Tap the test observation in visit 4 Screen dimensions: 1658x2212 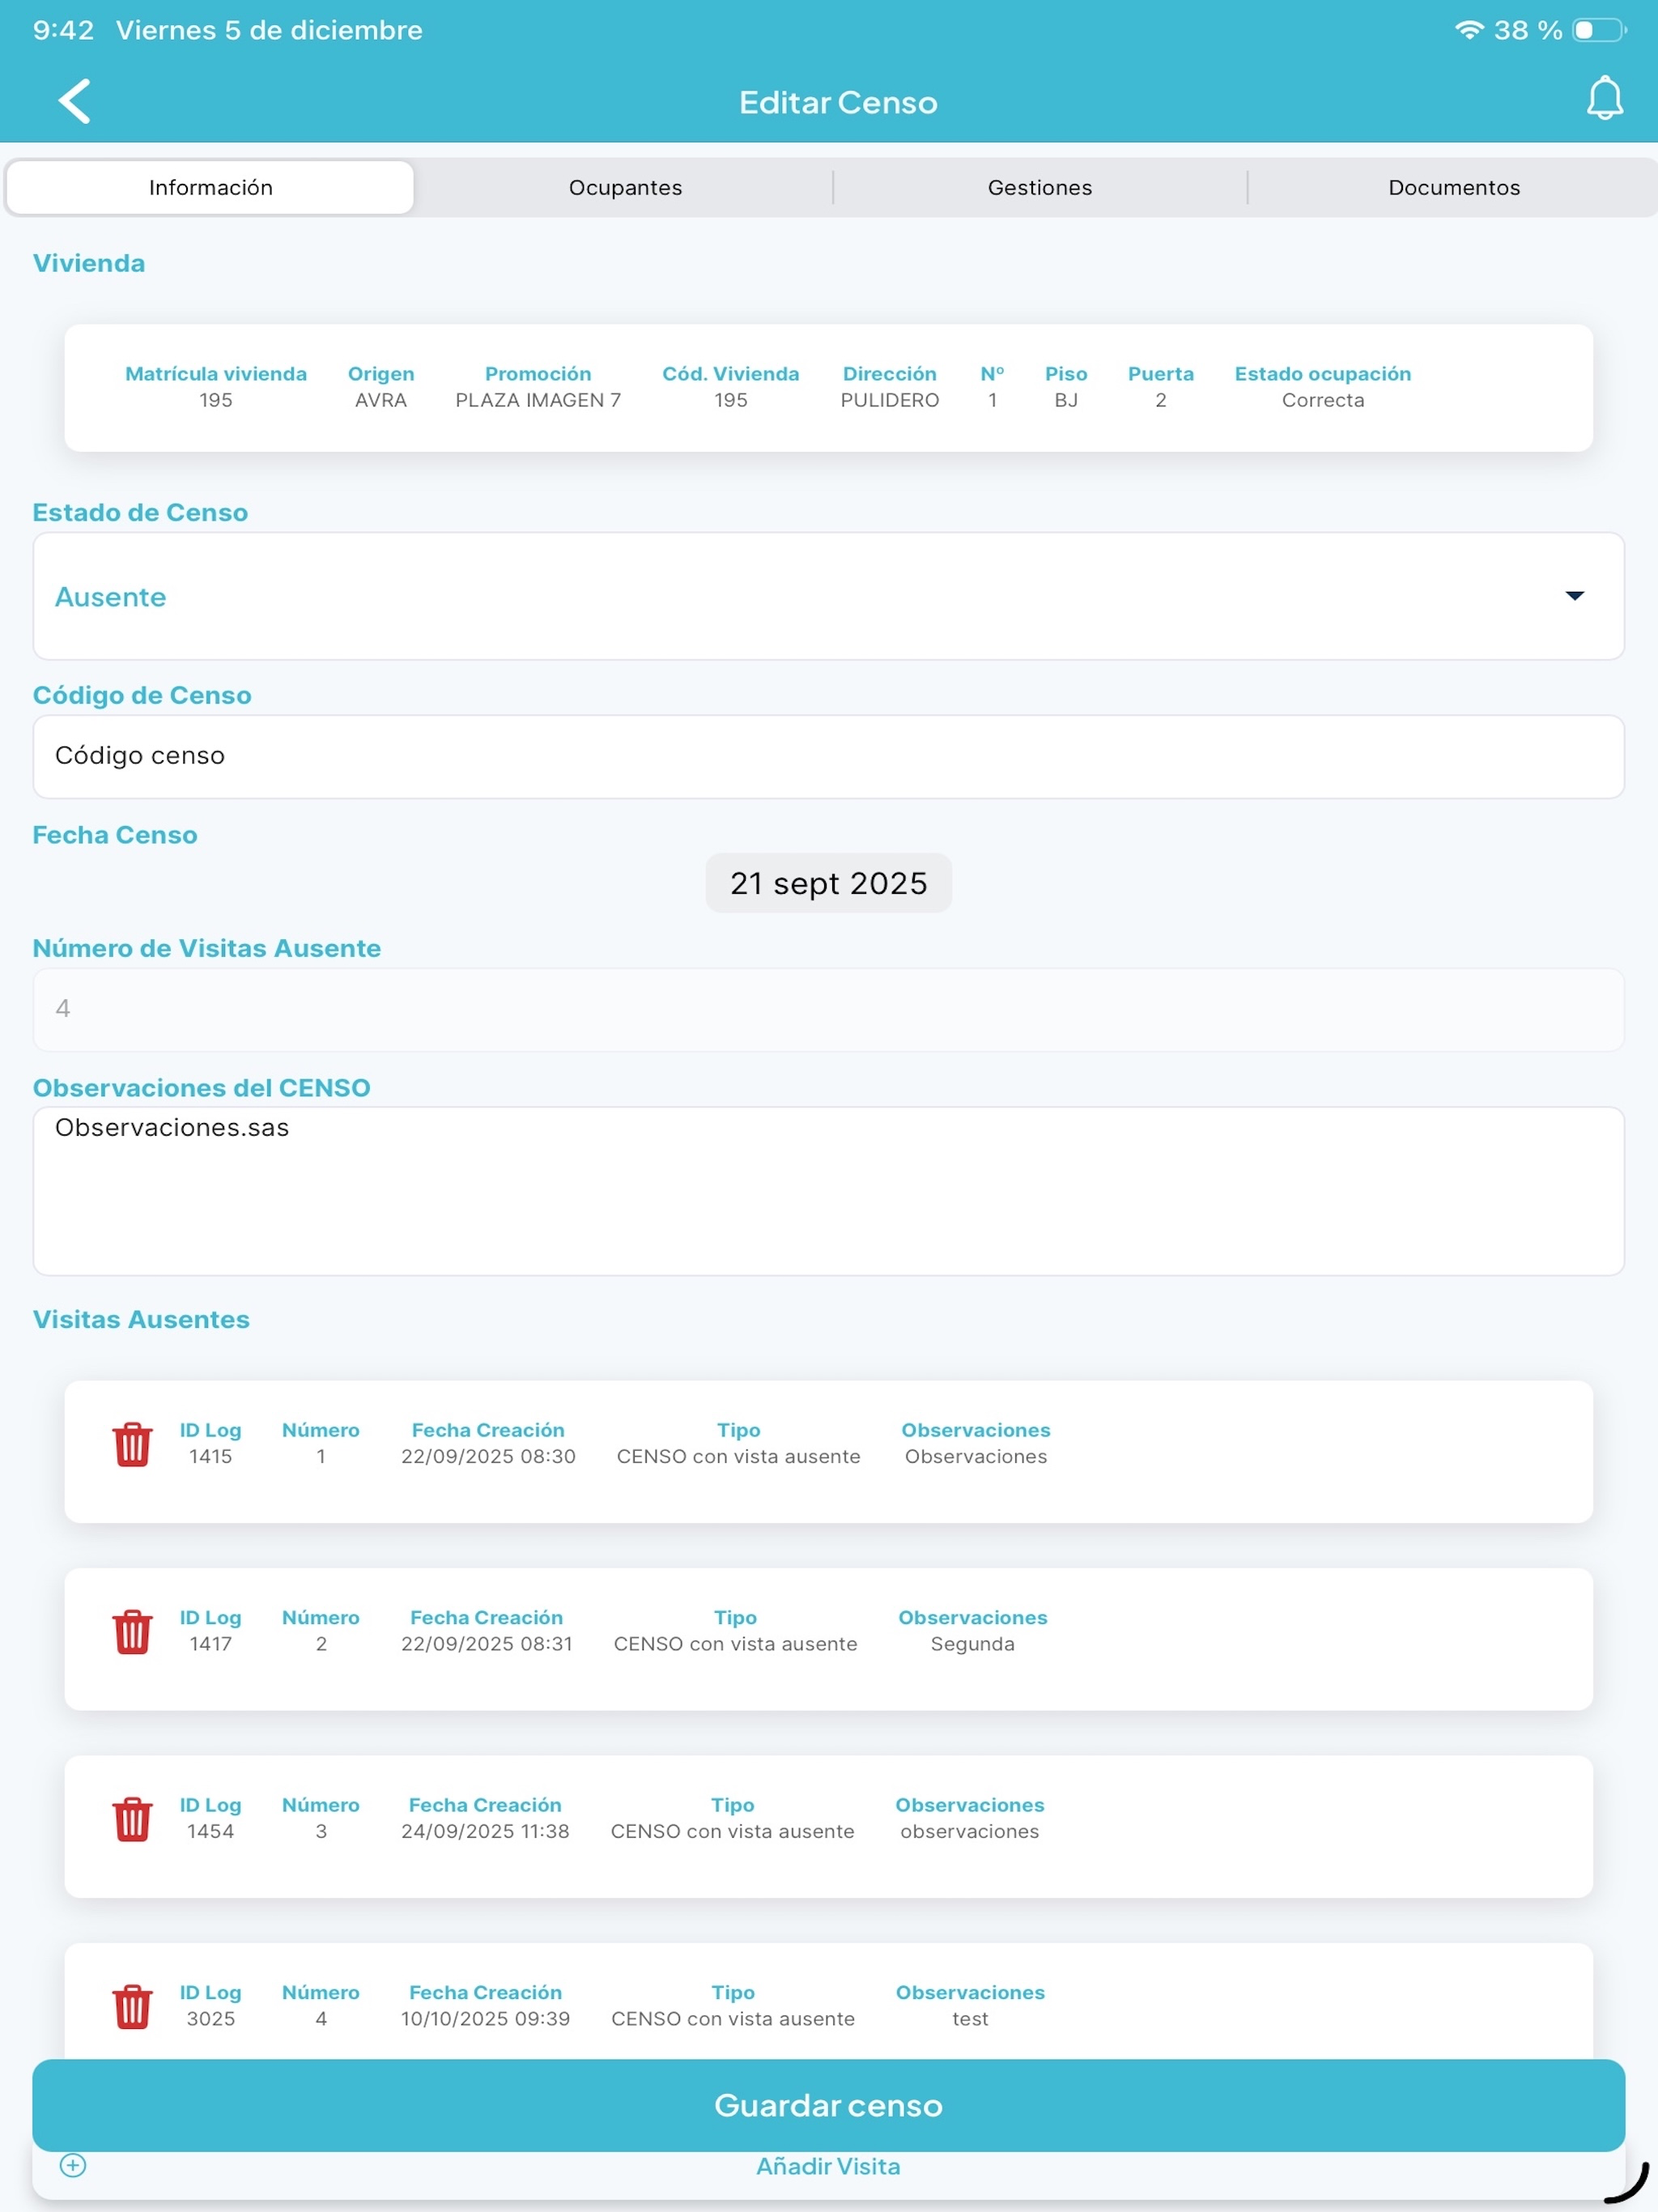(x=970, y=2018)
